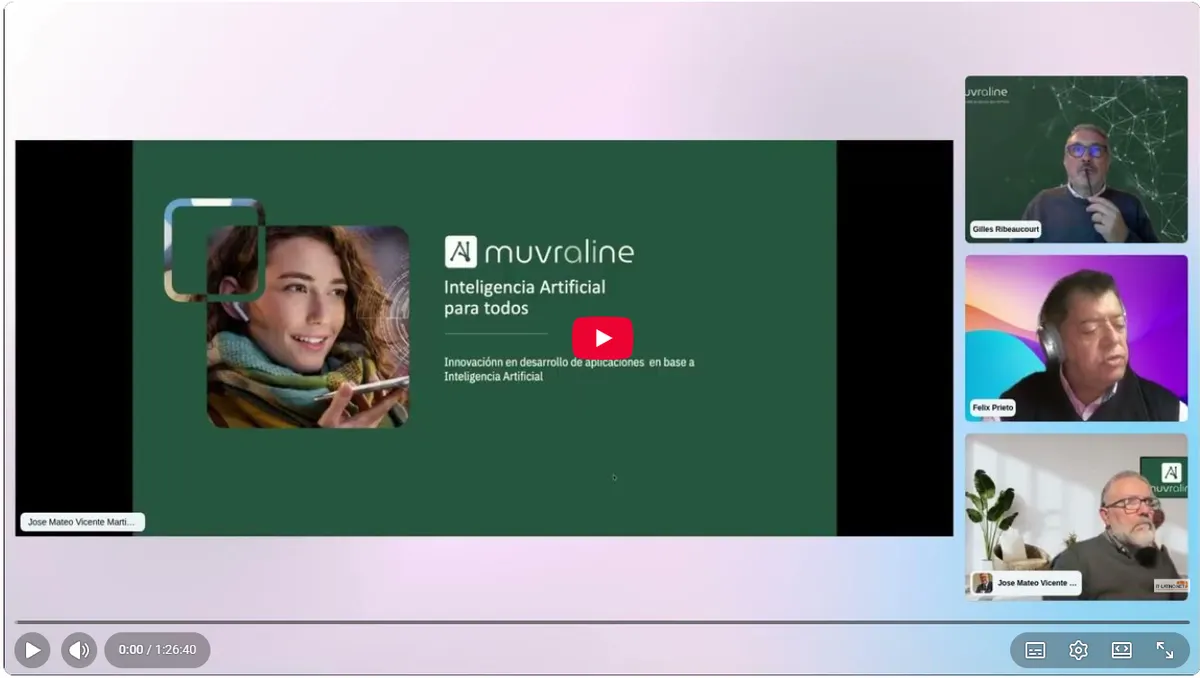This screenshot has width=1200, height=678.
Task: Select Felix Prieto's video thumbnail
Action: point(1076,338)
